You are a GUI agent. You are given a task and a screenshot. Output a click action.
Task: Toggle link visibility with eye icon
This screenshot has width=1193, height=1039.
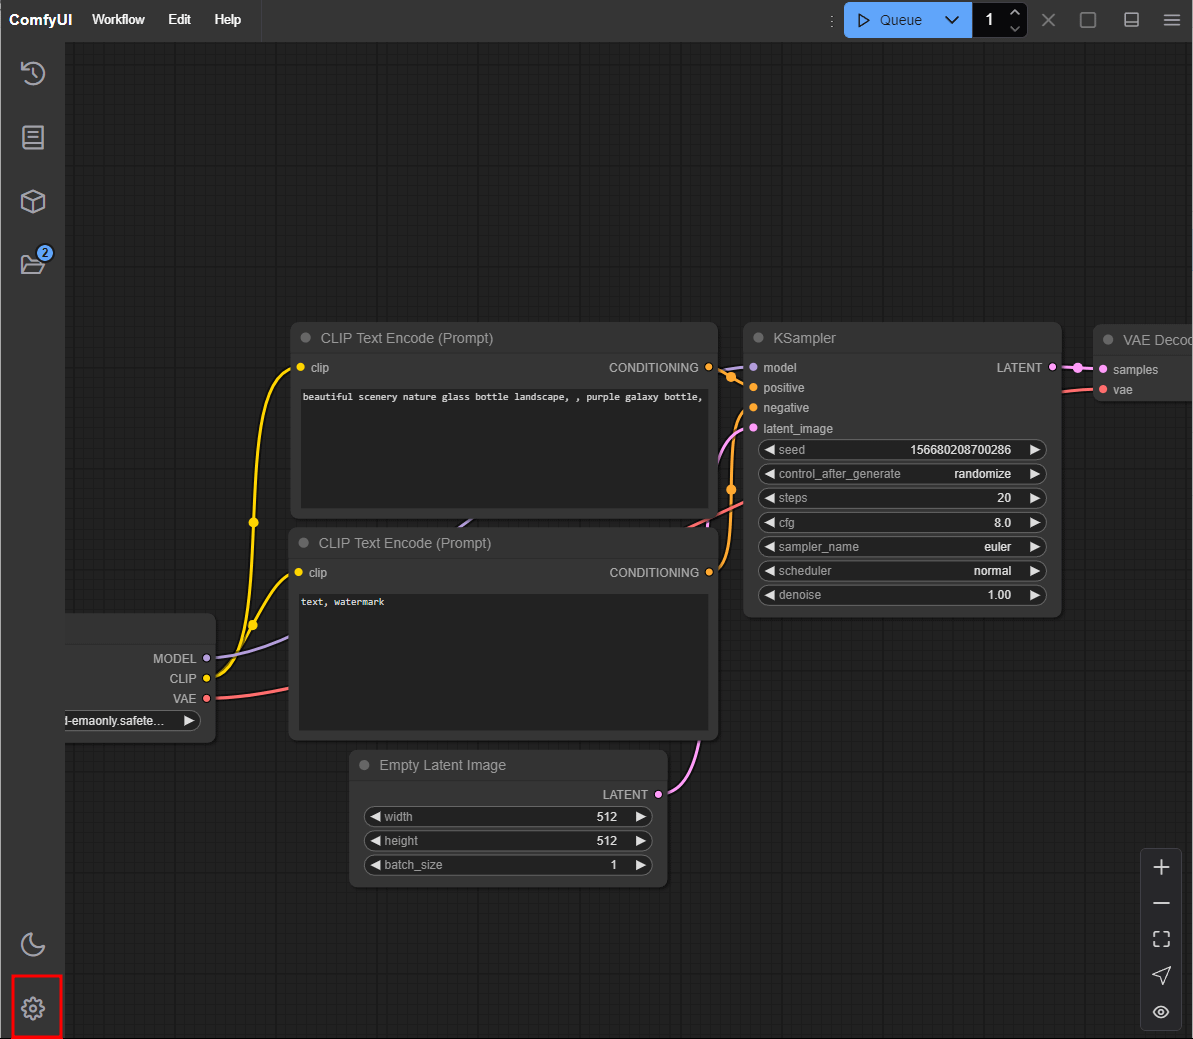(1161, 1012)
